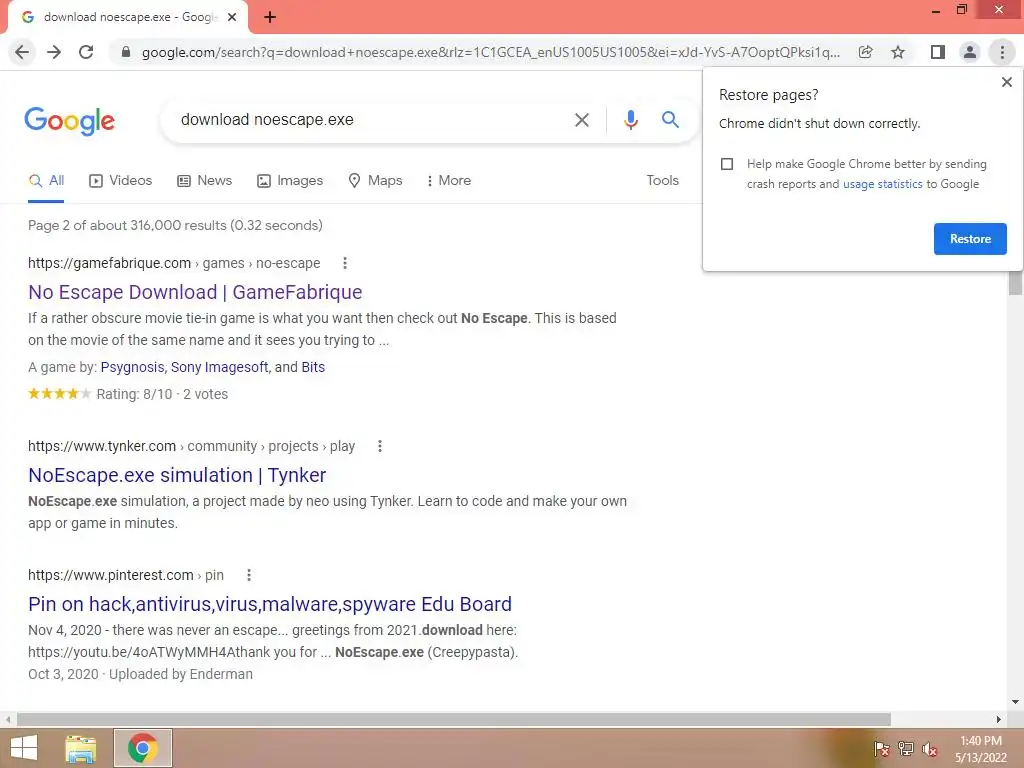Switch to Images results tab
This screenshot has height=768, width=1024.
pyautogui.click(x=289, y=181)
